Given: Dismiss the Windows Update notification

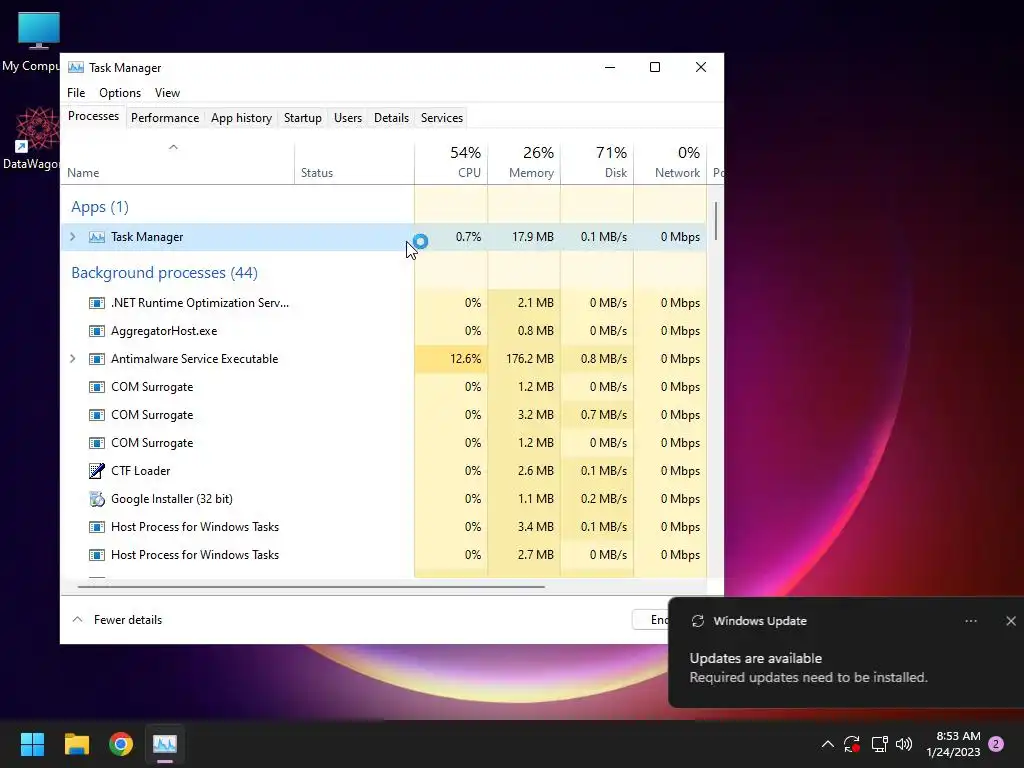Looking at the screenshot, I should (1011, 621).
